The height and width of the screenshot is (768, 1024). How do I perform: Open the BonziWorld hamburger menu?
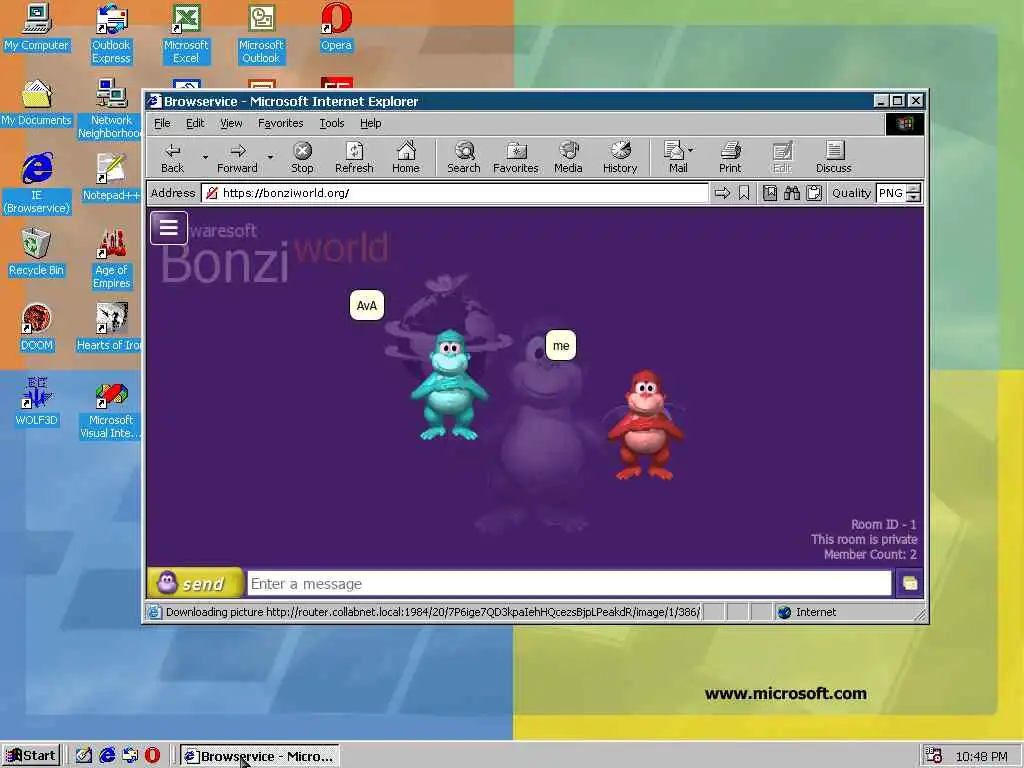[168, 227]
